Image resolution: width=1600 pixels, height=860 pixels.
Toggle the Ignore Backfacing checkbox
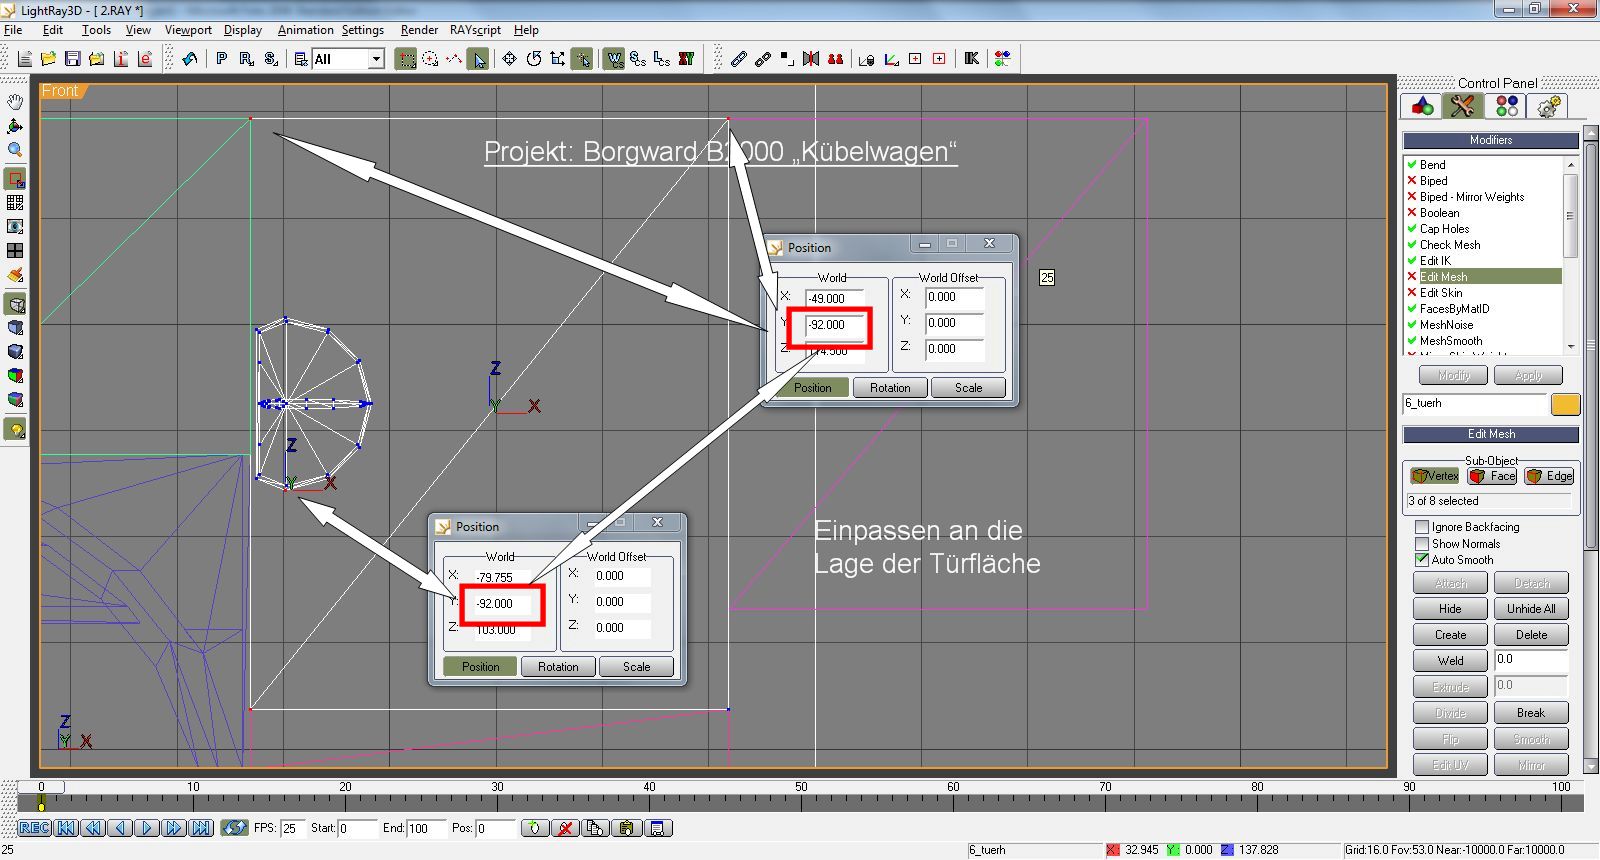pyautogui.click(x=1422, y=527)
